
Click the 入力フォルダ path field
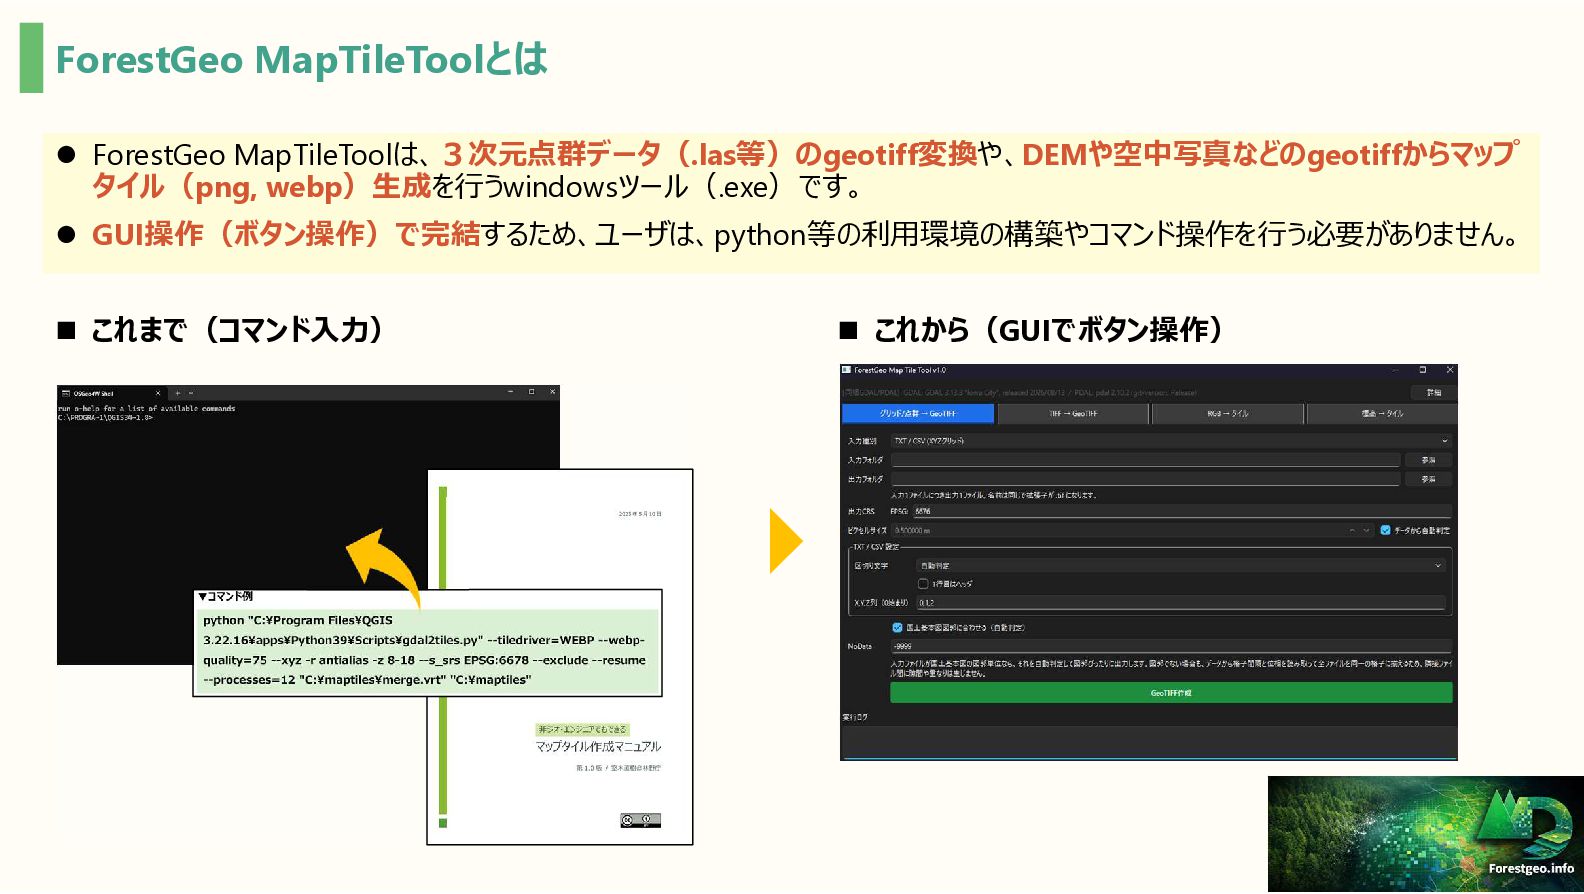[x=1146, y=460]
